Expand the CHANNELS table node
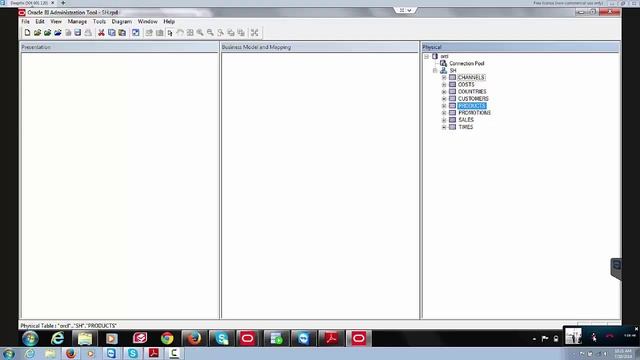This screenshot has width=640, height=360. (444, 78)
